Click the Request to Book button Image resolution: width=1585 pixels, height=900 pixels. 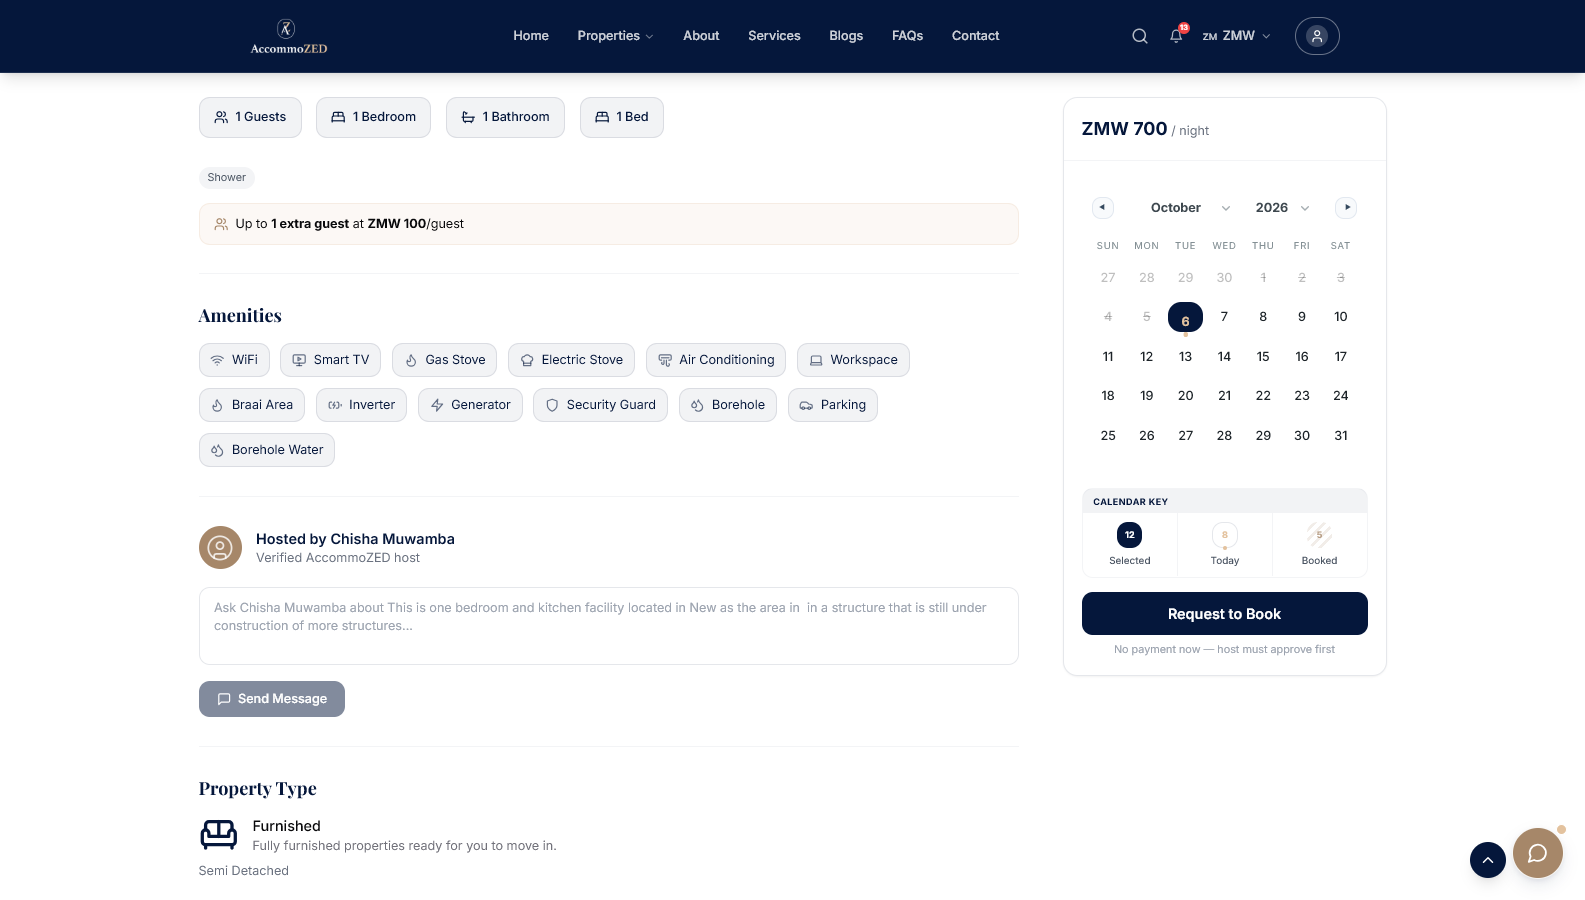1224,614
